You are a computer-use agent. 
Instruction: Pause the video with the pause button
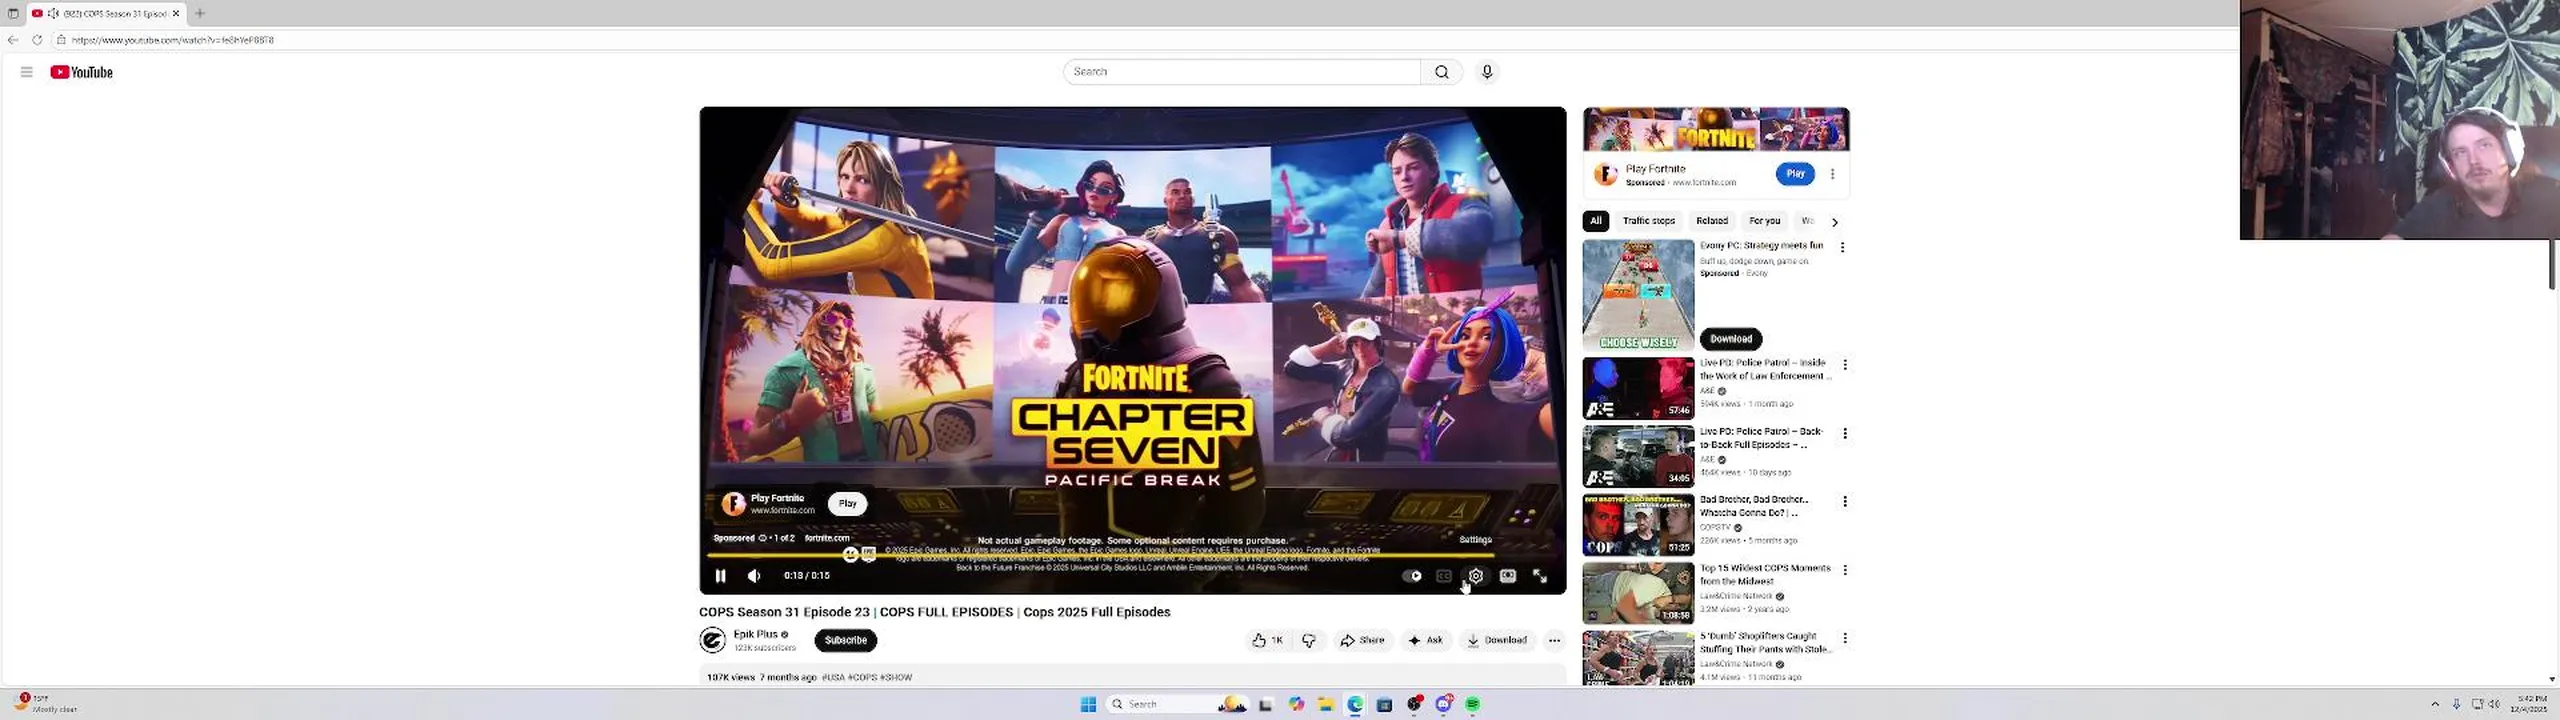[720, 576]
